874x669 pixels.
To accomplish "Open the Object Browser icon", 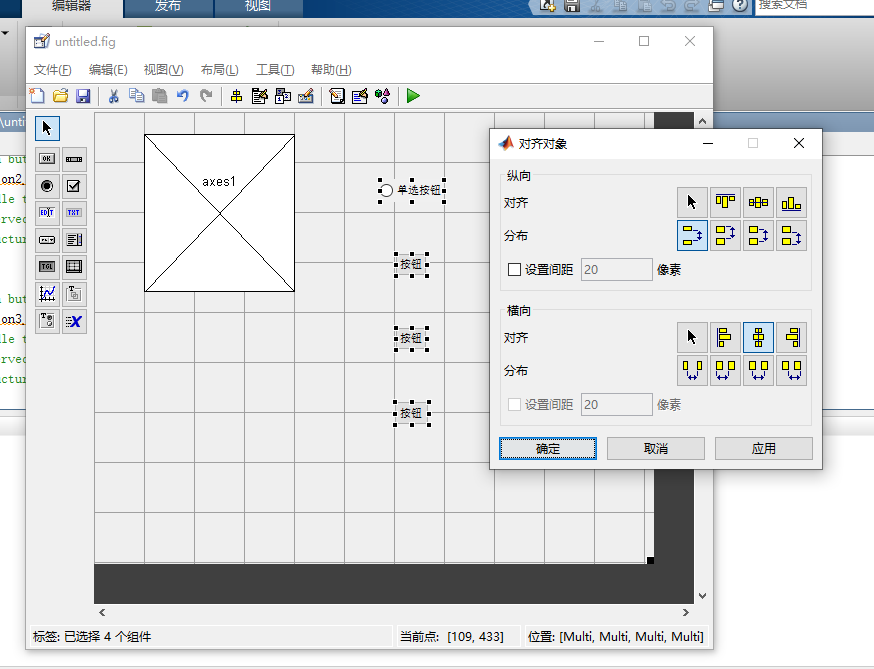I will [382, 96].
